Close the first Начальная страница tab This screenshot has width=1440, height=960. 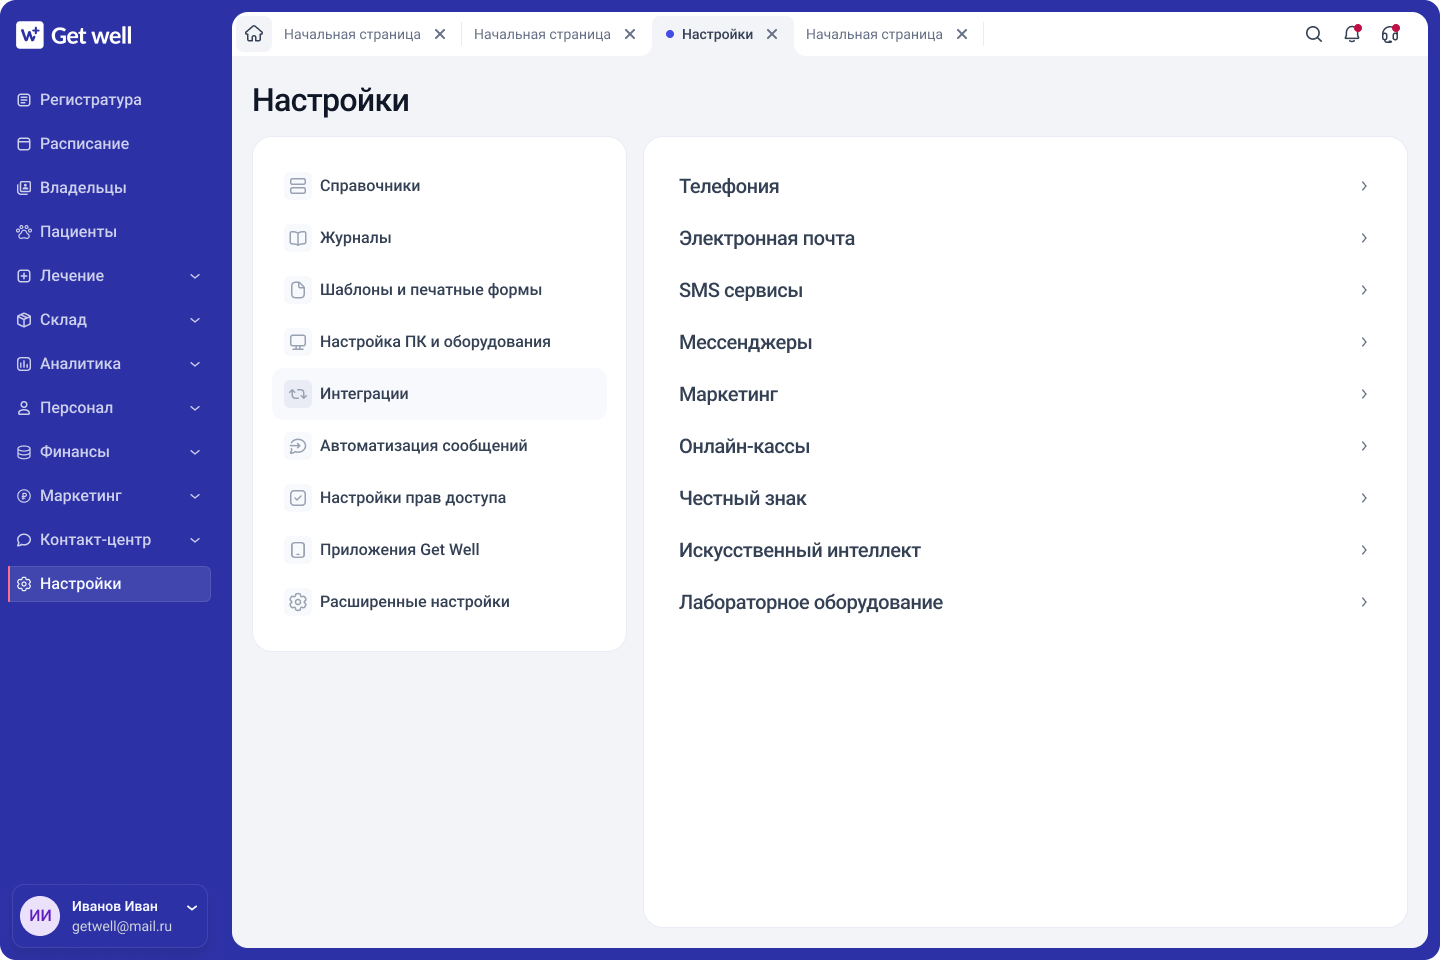pos(440,34)
